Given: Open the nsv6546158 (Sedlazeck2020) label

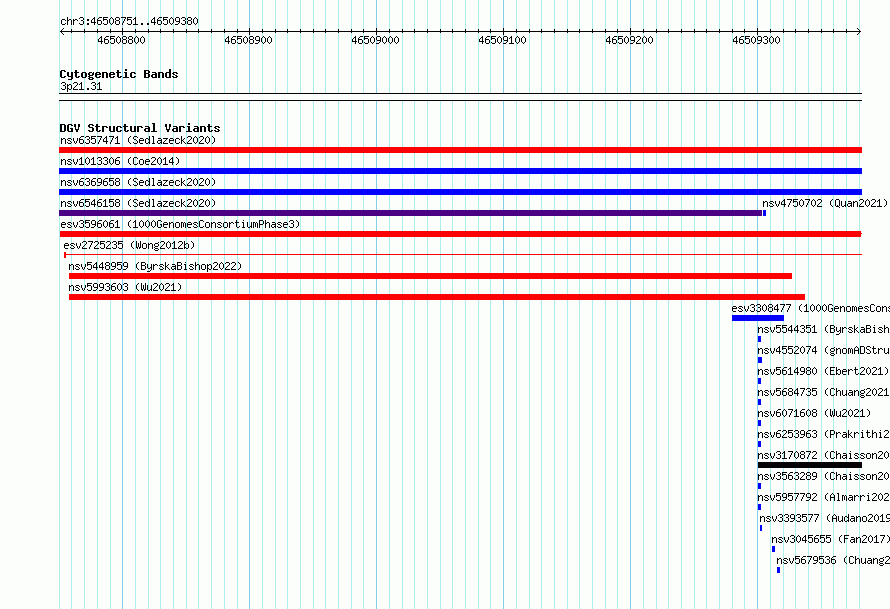Looking at the screenshot, I should click(x=138, y=203).
